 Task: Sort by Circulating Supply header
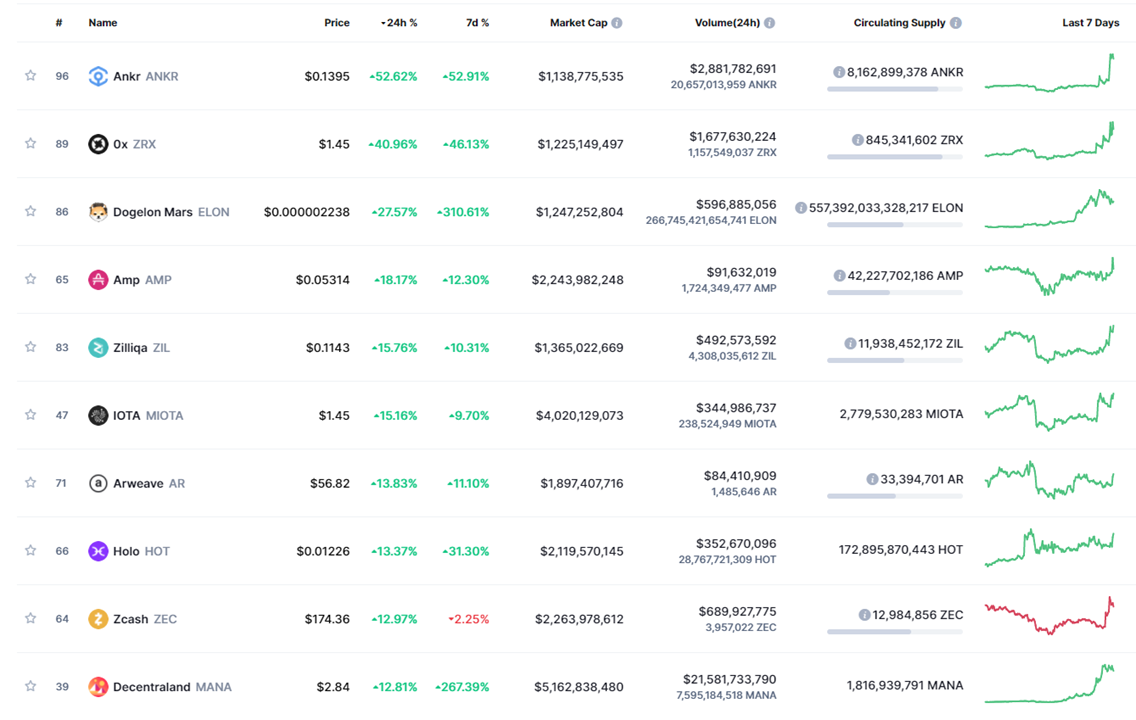click(x=899, y=23)
